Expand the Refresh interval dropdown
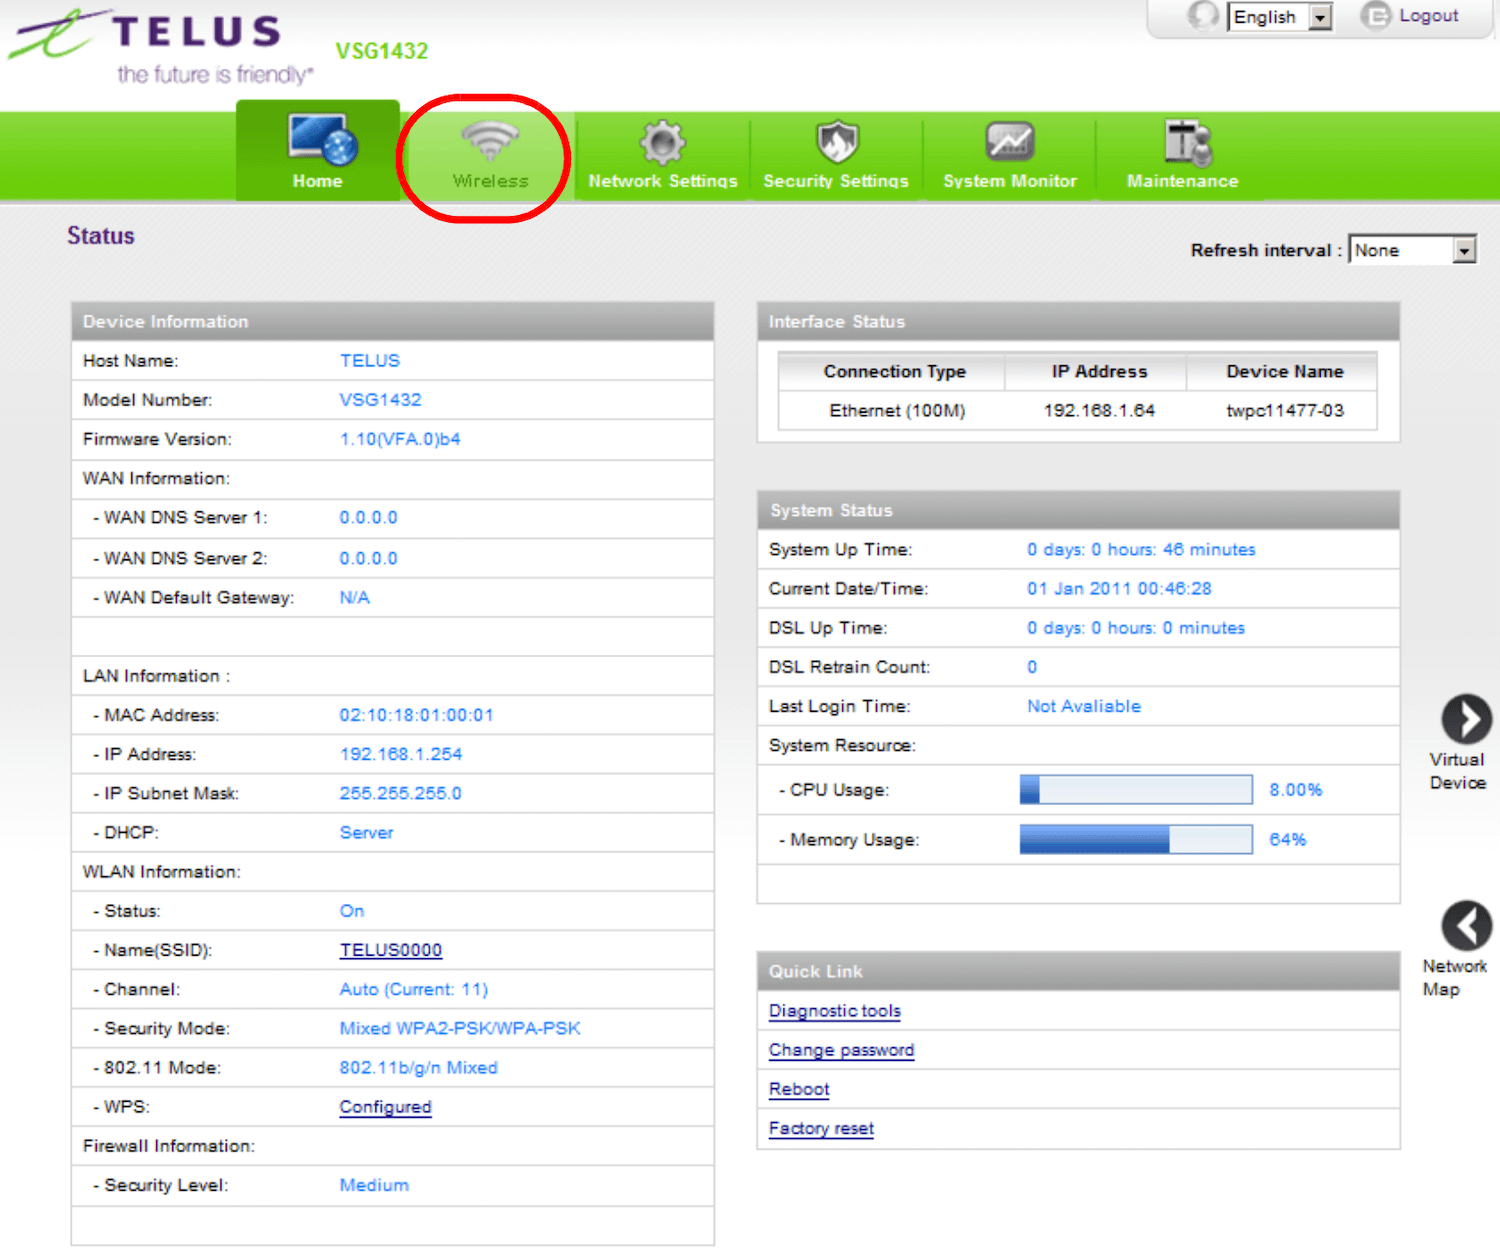 tap(1412, 250)
